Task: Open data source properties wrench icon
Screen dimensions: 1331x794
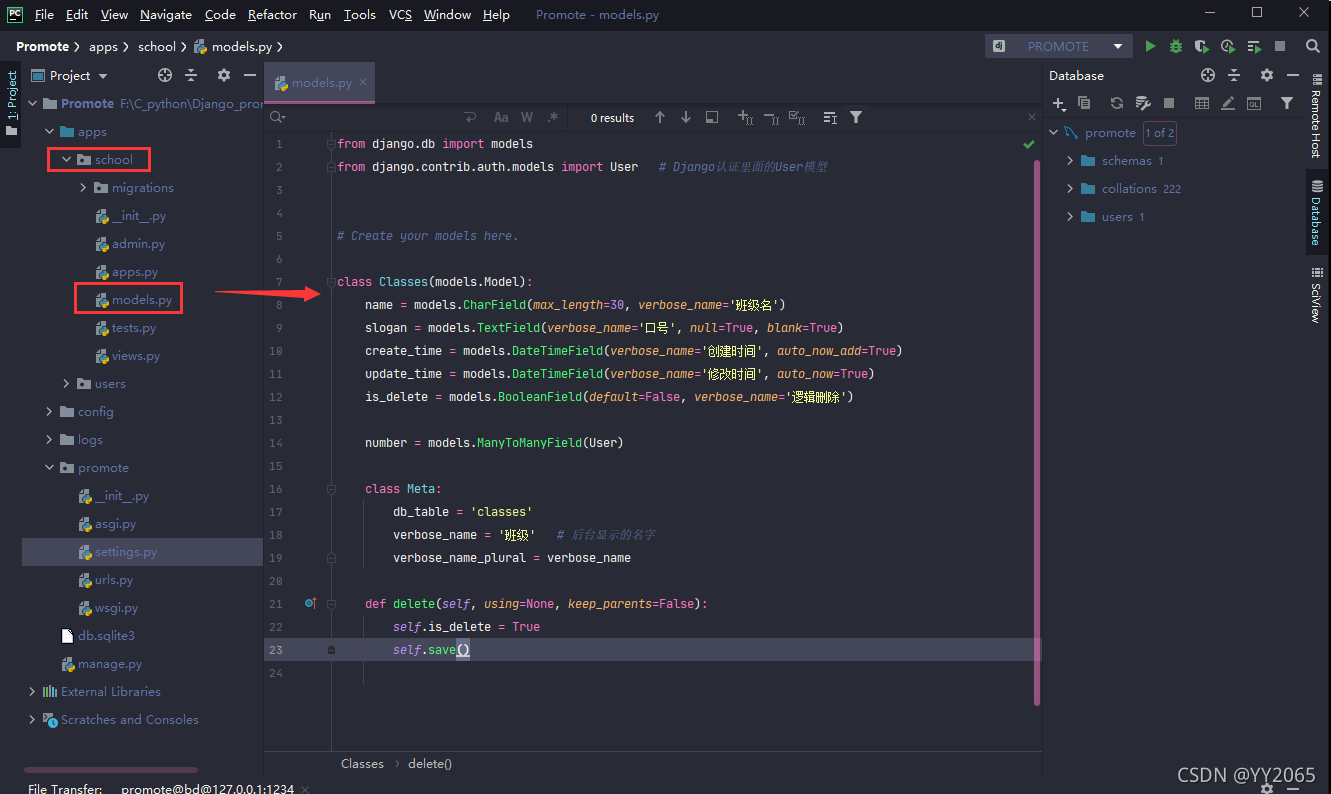Action: click(1143, 103)
